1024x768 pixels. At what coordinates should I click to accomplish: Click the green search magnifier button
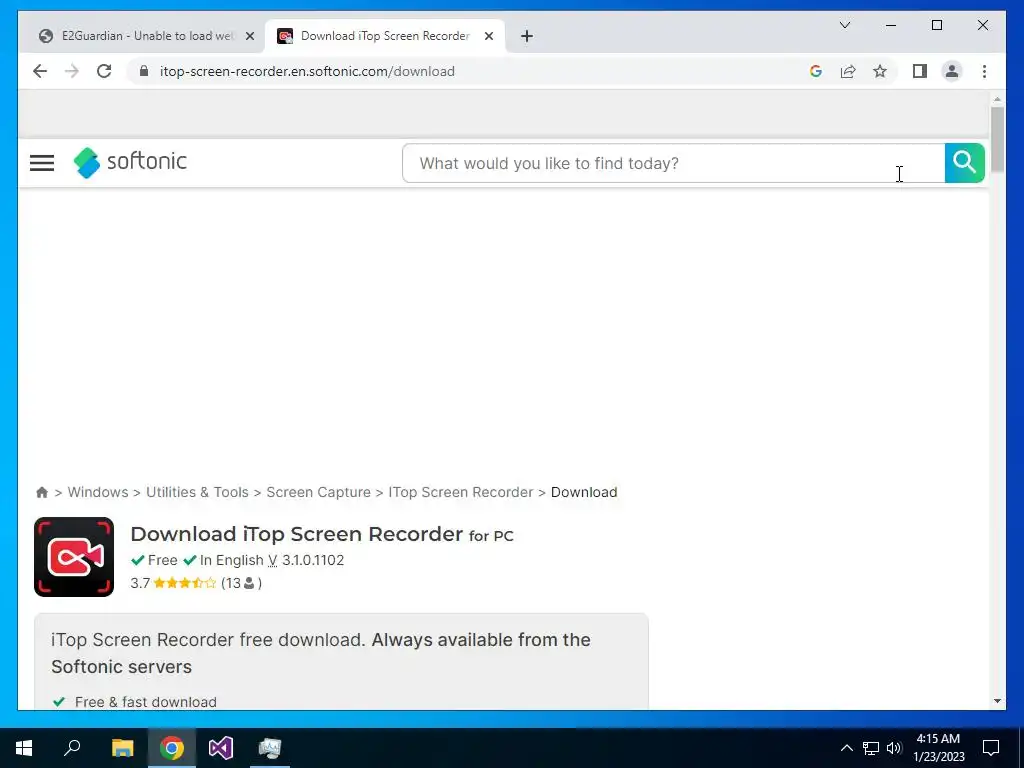(965, 163)
